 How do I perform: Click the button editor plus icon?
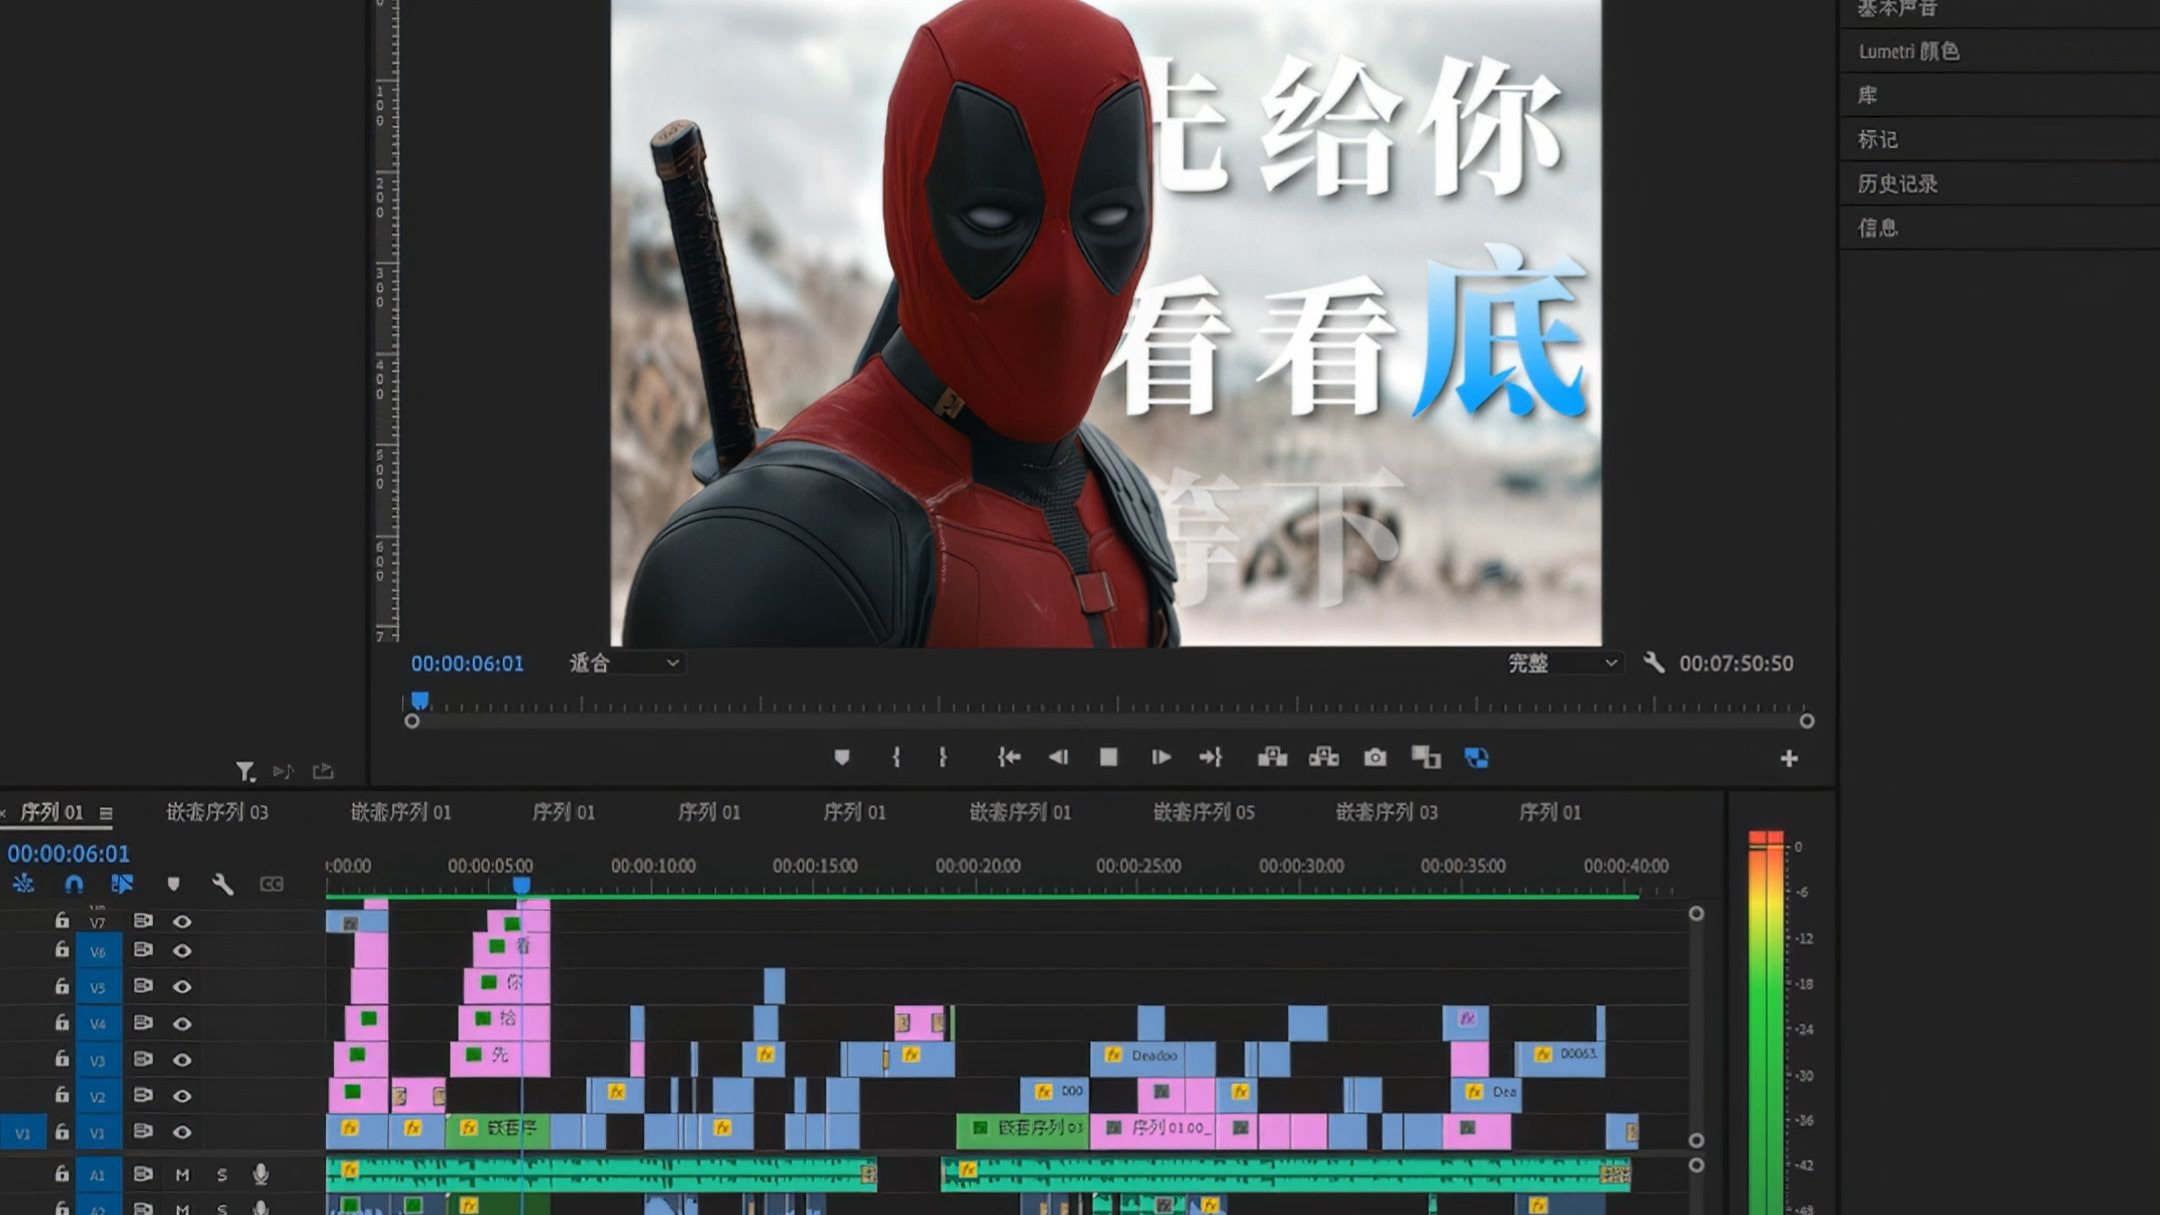(1789, 759)
